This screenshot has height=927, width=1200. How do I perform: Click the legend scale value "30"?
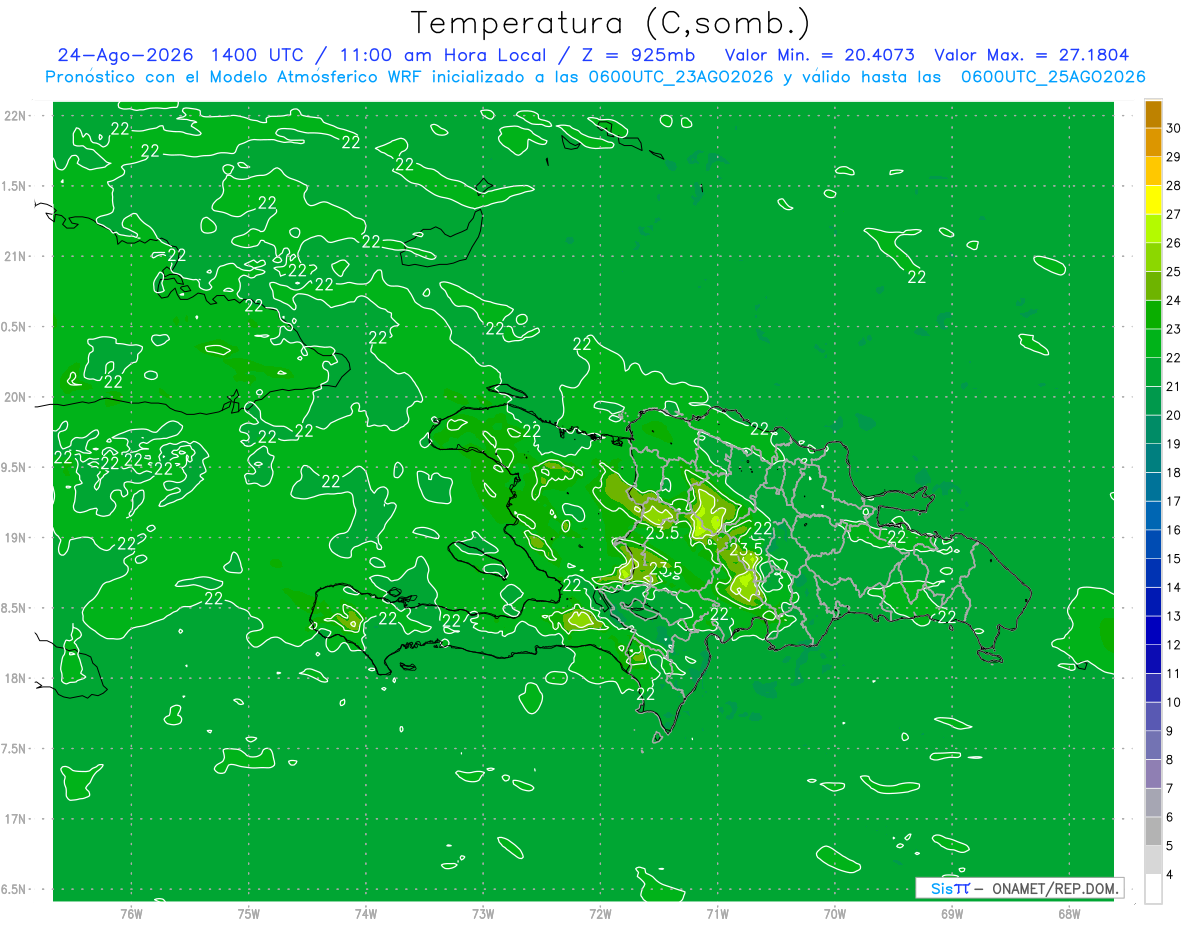pyautogui.click(x=1174, y=128)
